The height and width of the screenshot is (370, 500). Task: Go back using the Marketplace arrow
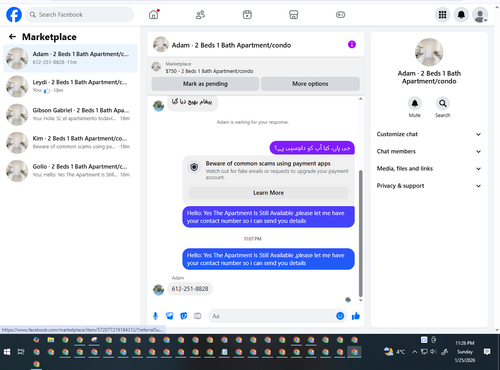click(12, 37)
